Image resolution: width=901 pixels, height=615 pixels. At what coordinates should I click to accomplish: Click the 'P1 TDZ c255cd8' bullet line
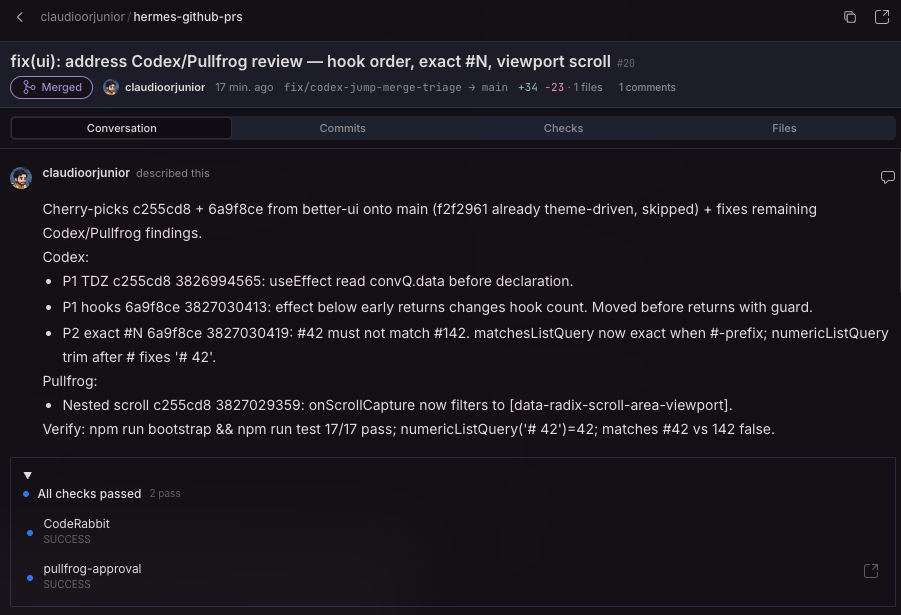tap(318, 281)
